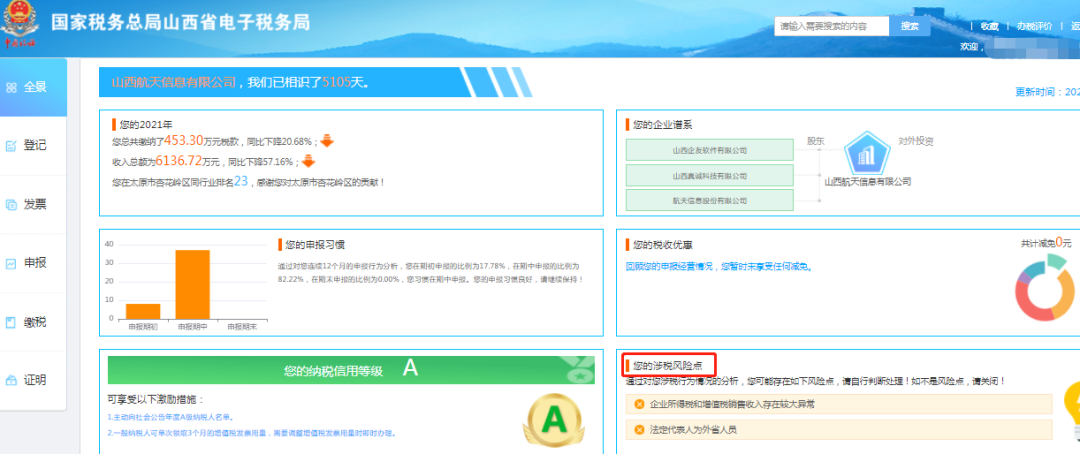Viewport: 1080px width, 454px height.
Task: Click the building hexagon company icon
Action: 867,155
